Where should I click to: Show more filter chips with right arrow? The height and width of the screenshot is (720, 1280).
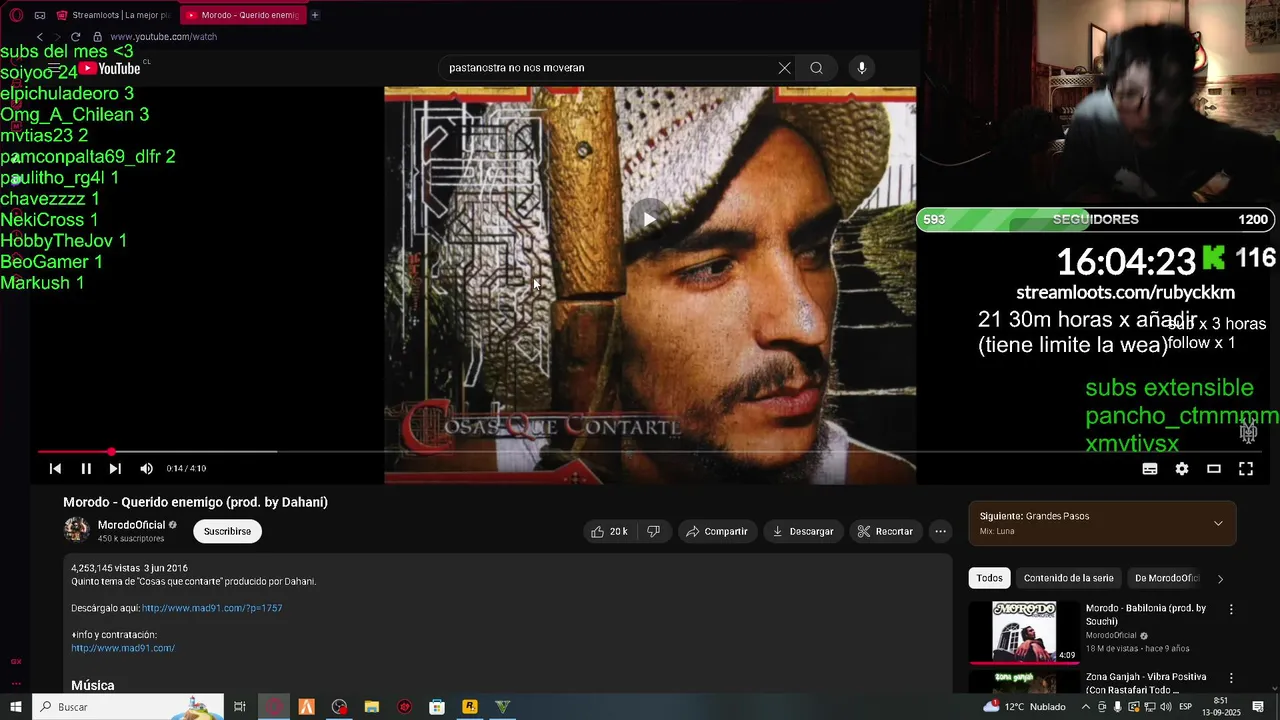(1220, 578)
